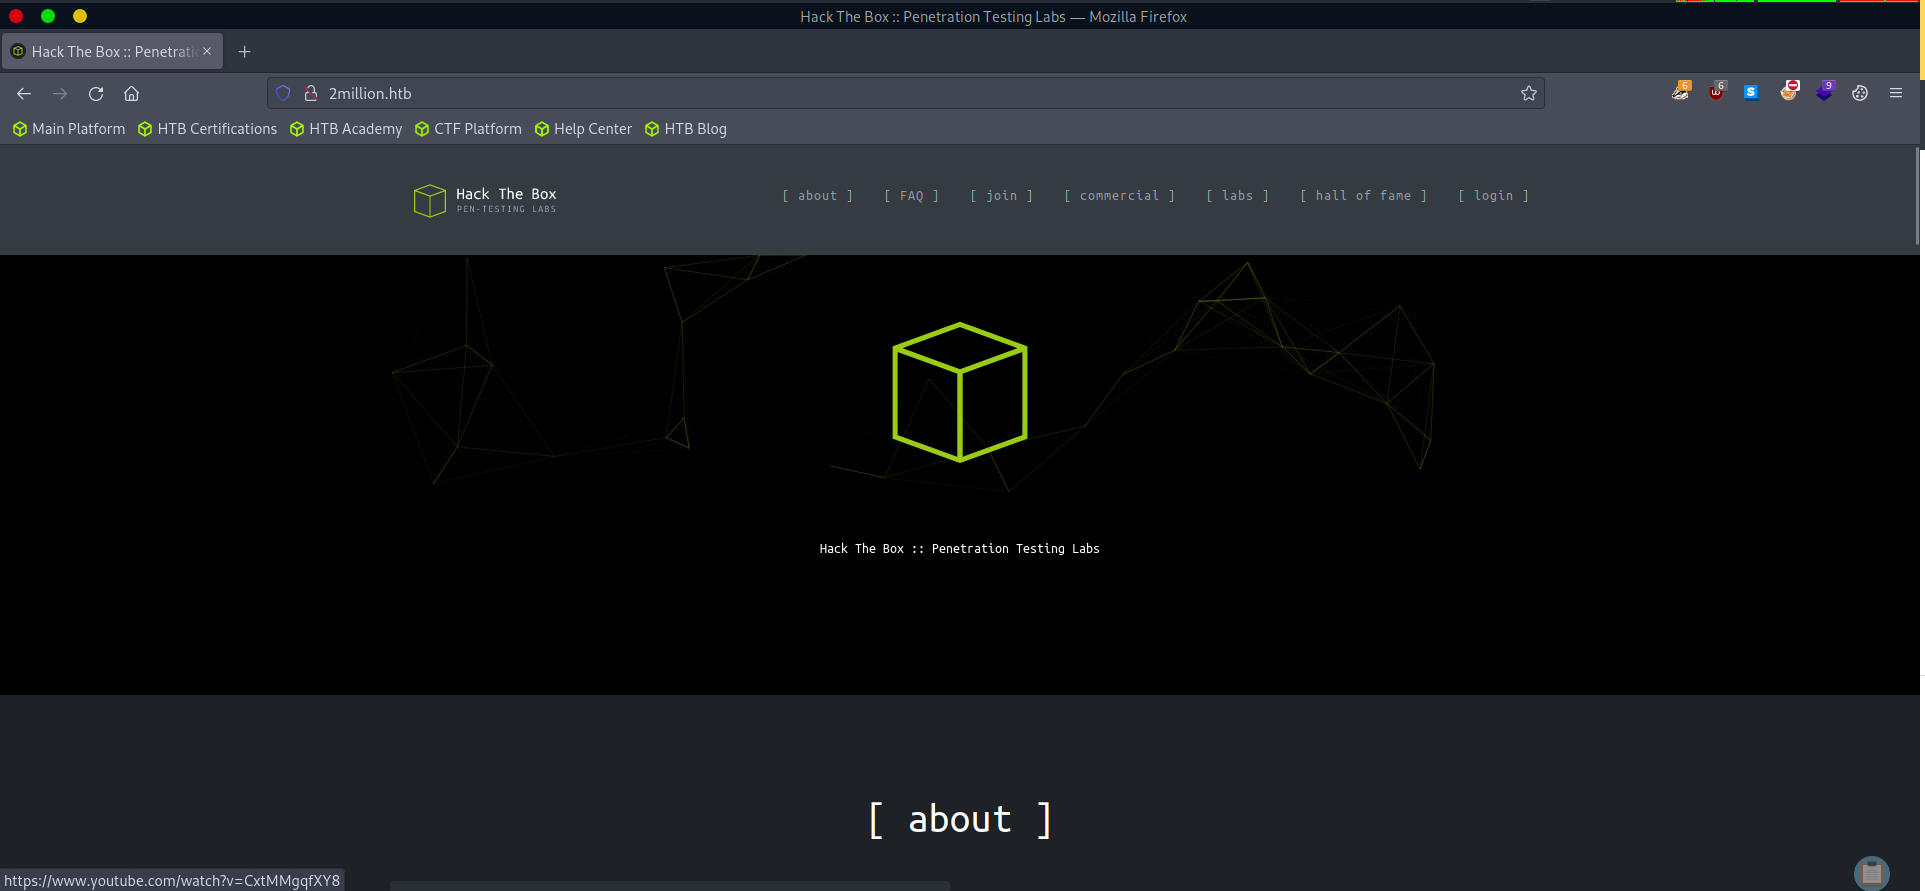Click the address bar showing 2million.htb
Image resolution: width=1925 pixels, height=891 pixels.
(905, 93)
